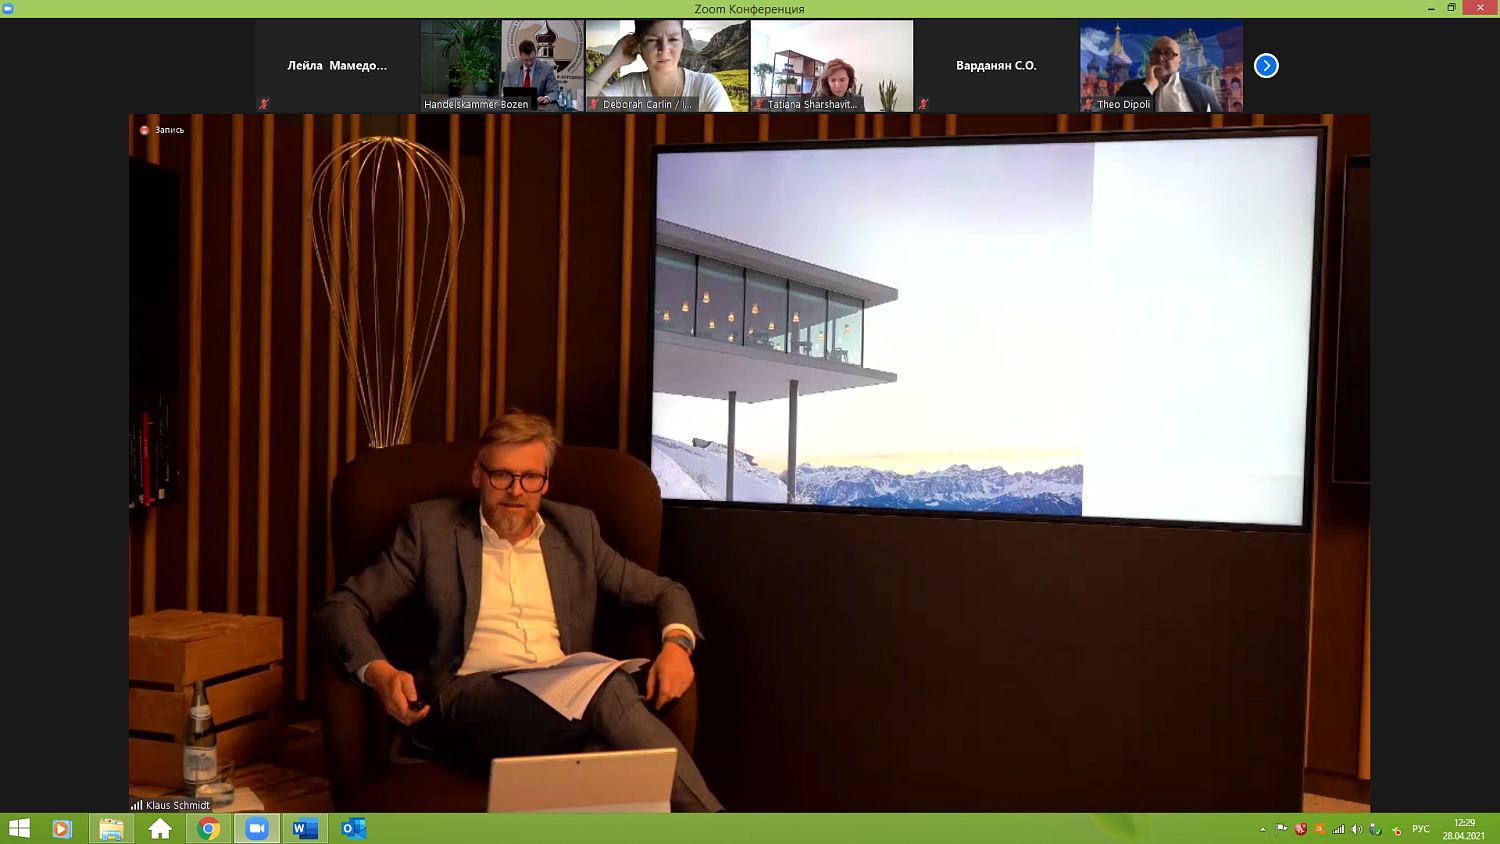The width and height of the screenshot is (1500, 844).
Task: Select the Theo Dipoli video thumbnail
Action: pos(1161,66)
